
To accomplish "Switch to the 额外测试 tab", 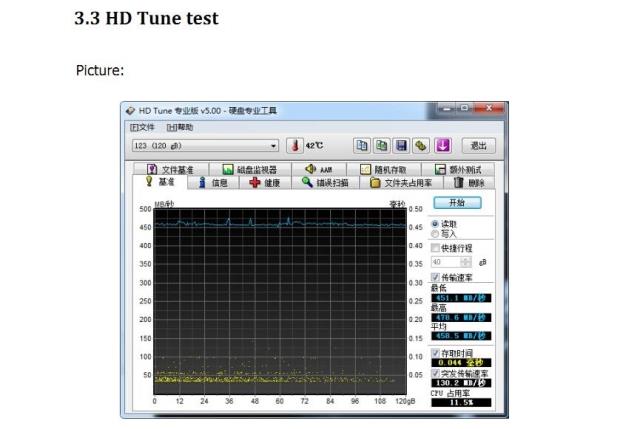I will (x=458, y=169).
